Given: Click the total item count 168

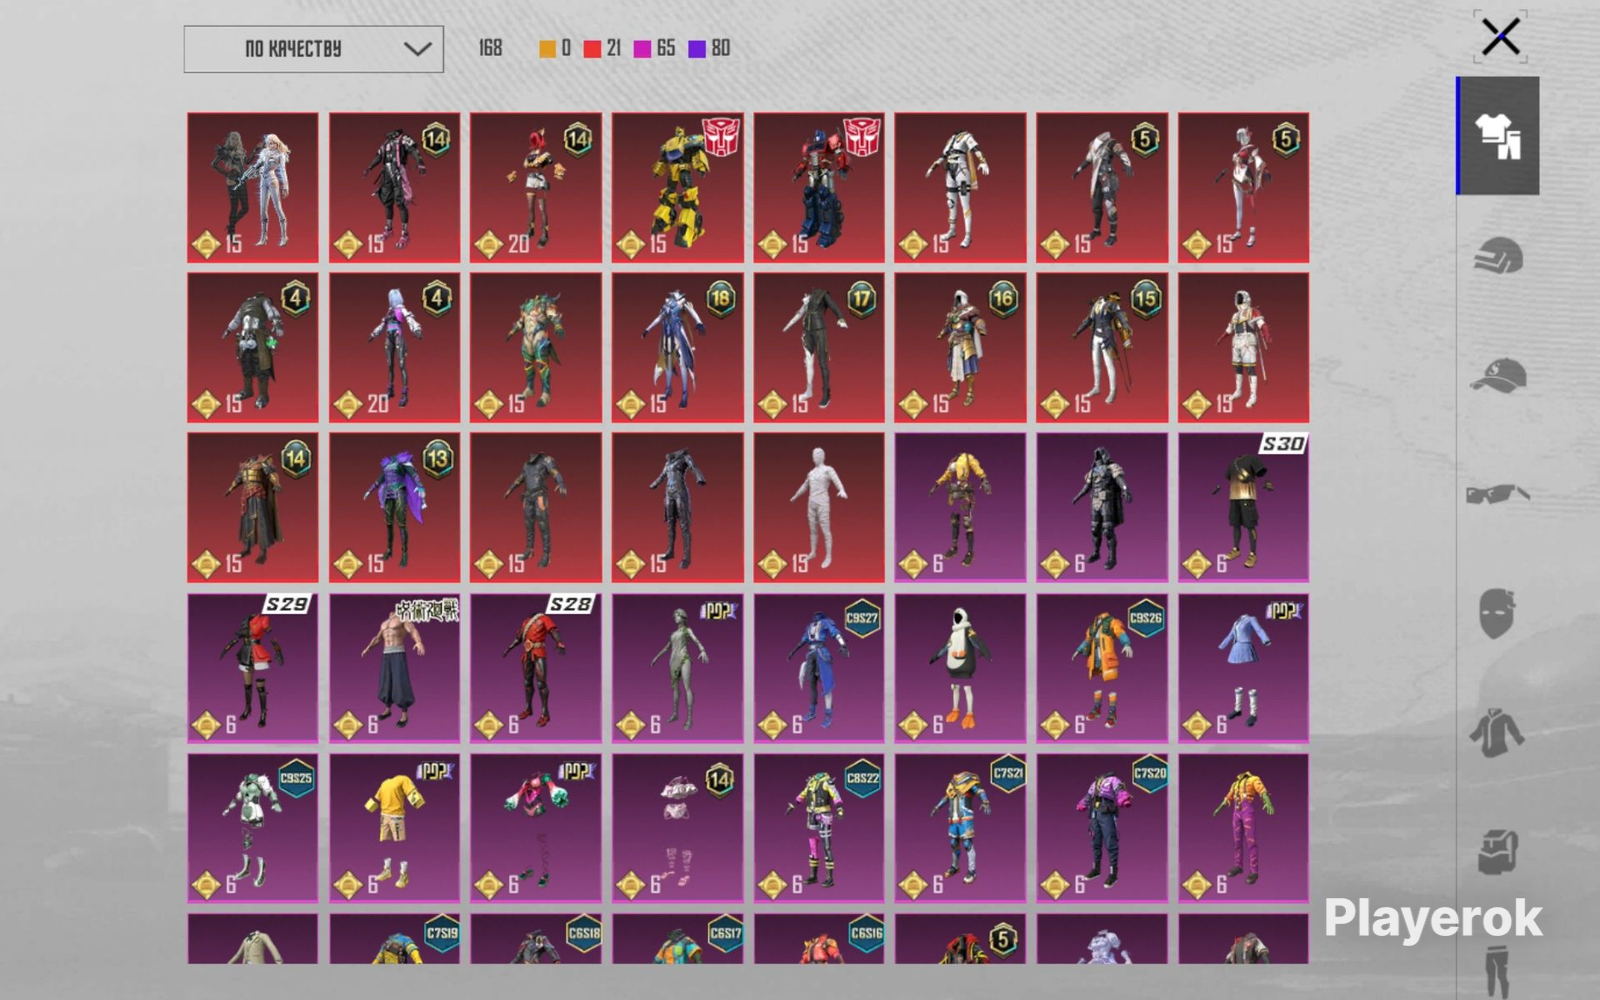Looking at the screenshot, I should pyautogui.click(x=490, y=48).
